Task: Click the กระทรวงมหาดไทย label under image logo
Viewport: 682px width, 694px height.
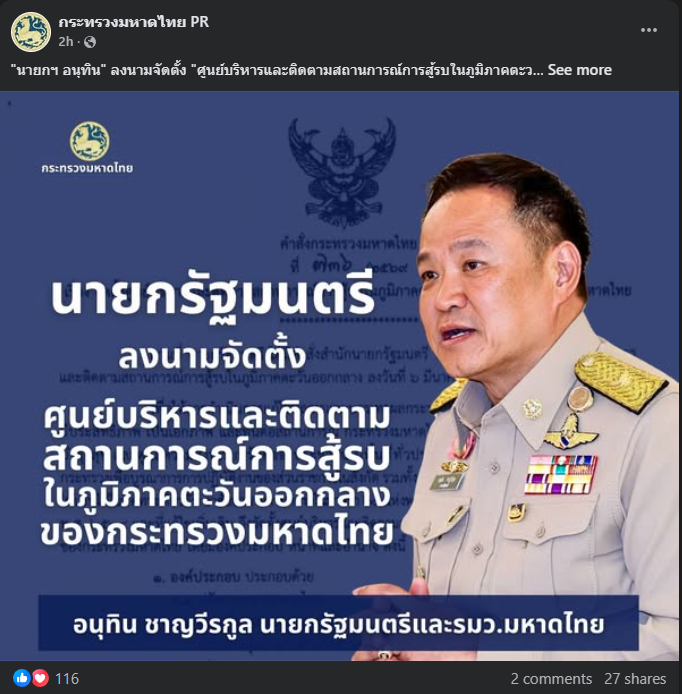Action: tap(87, 168)
